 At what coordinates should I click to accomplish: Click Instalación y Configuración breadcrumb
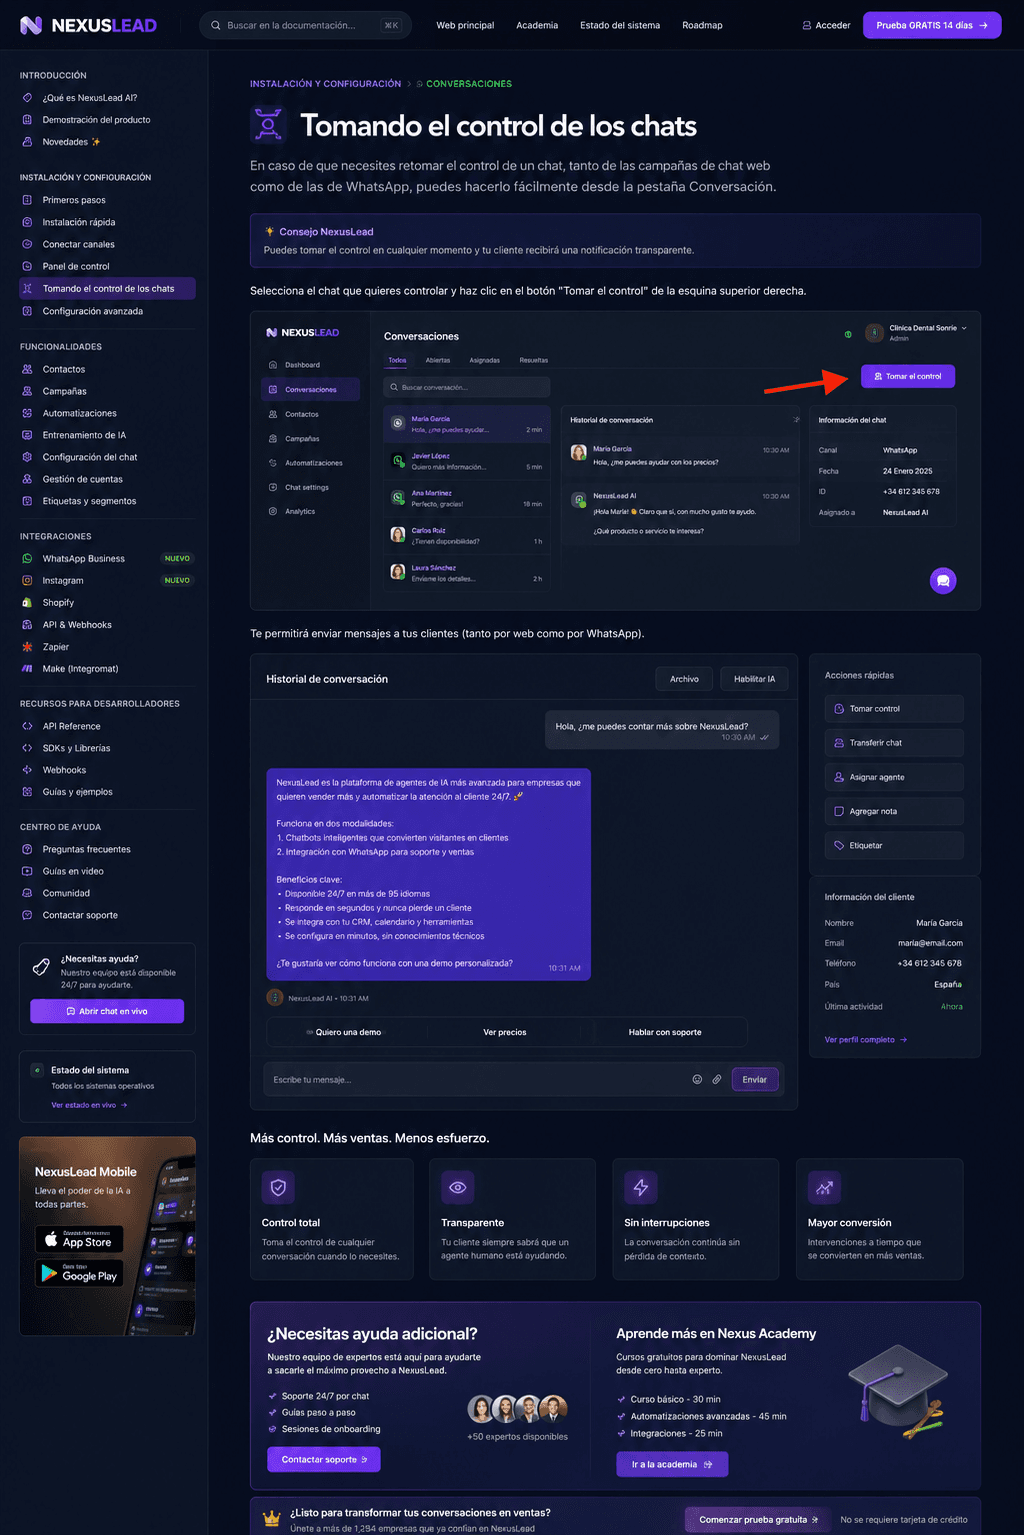click(325, 84)
